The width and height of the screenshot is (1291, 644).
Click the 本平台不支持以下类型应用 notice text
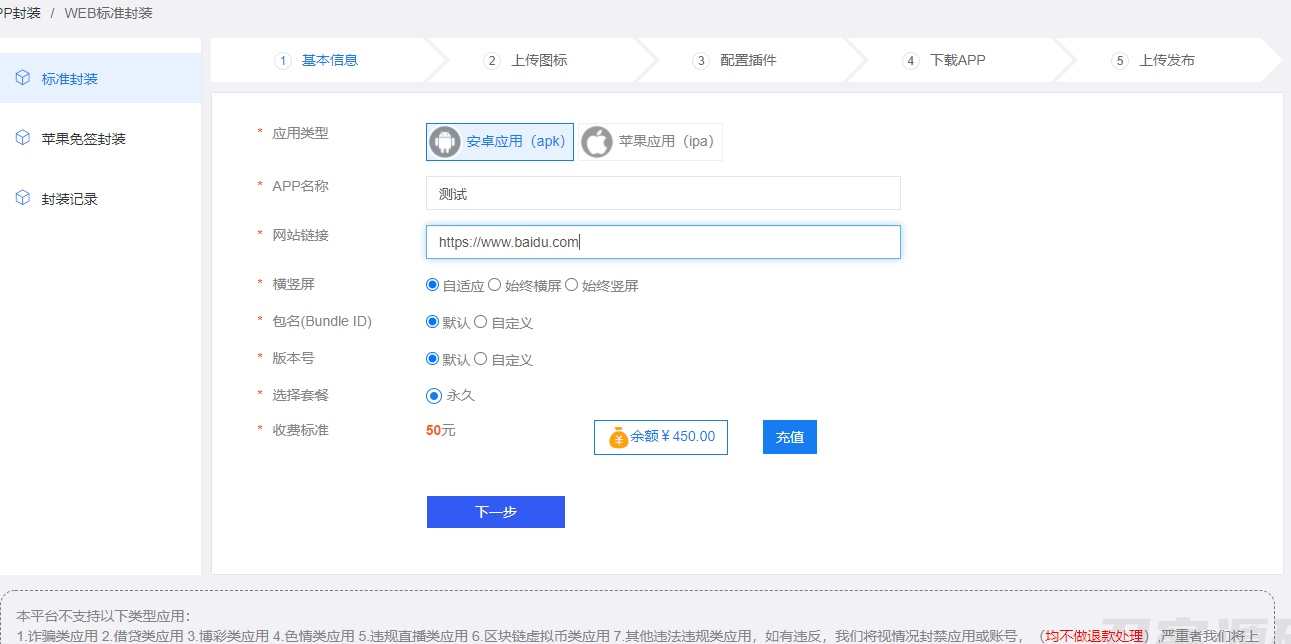pyautogui.click(x=103, y=616)
